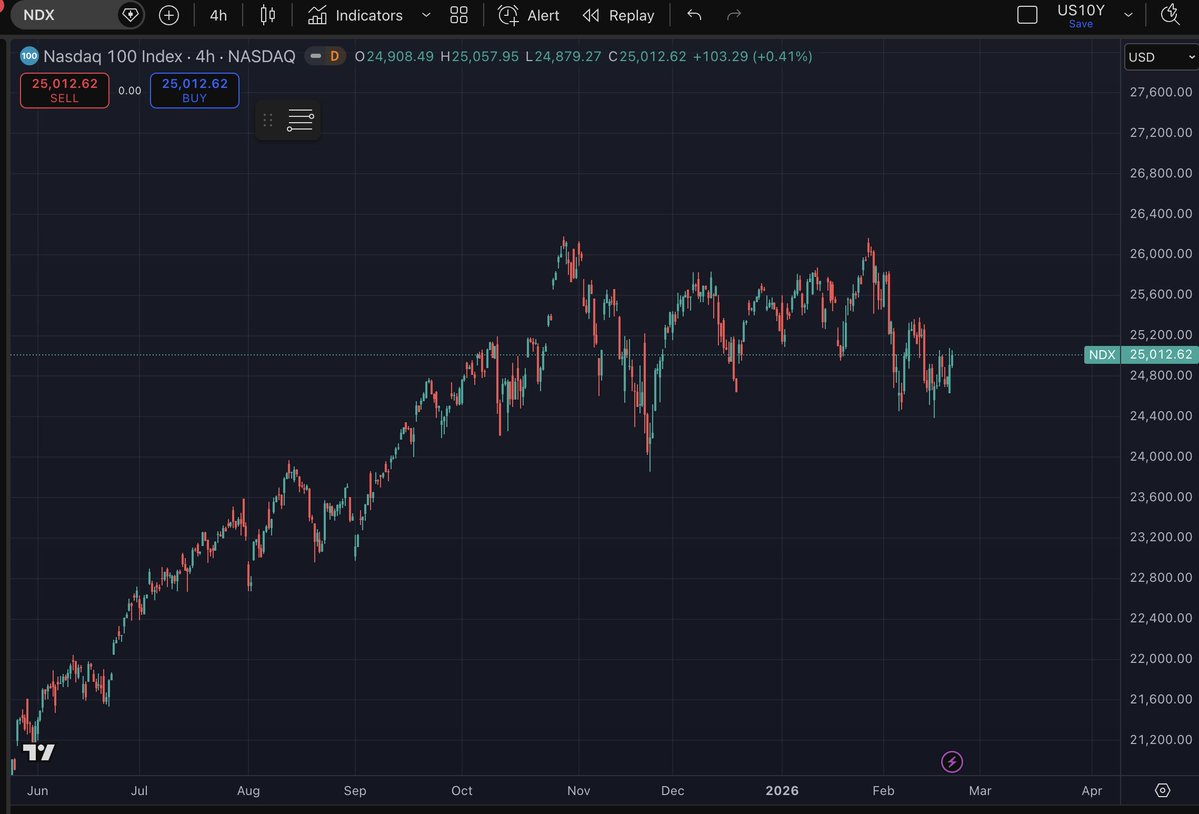Open chart settings gear at bottom right
Screen dimensions: 1199x814
coord(1162,790)
